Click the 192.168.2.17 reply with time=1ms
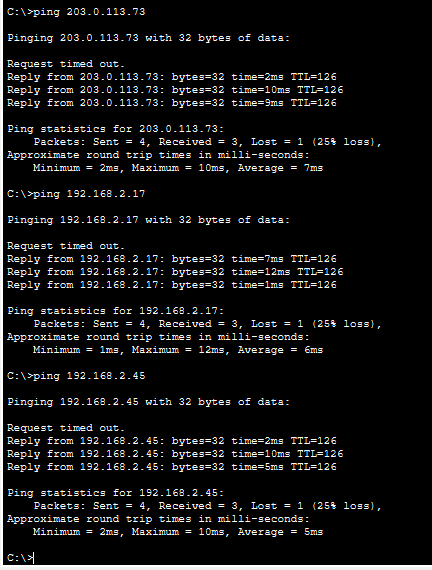The width and height of the screenshot is (432, 570). click(172, 285)
